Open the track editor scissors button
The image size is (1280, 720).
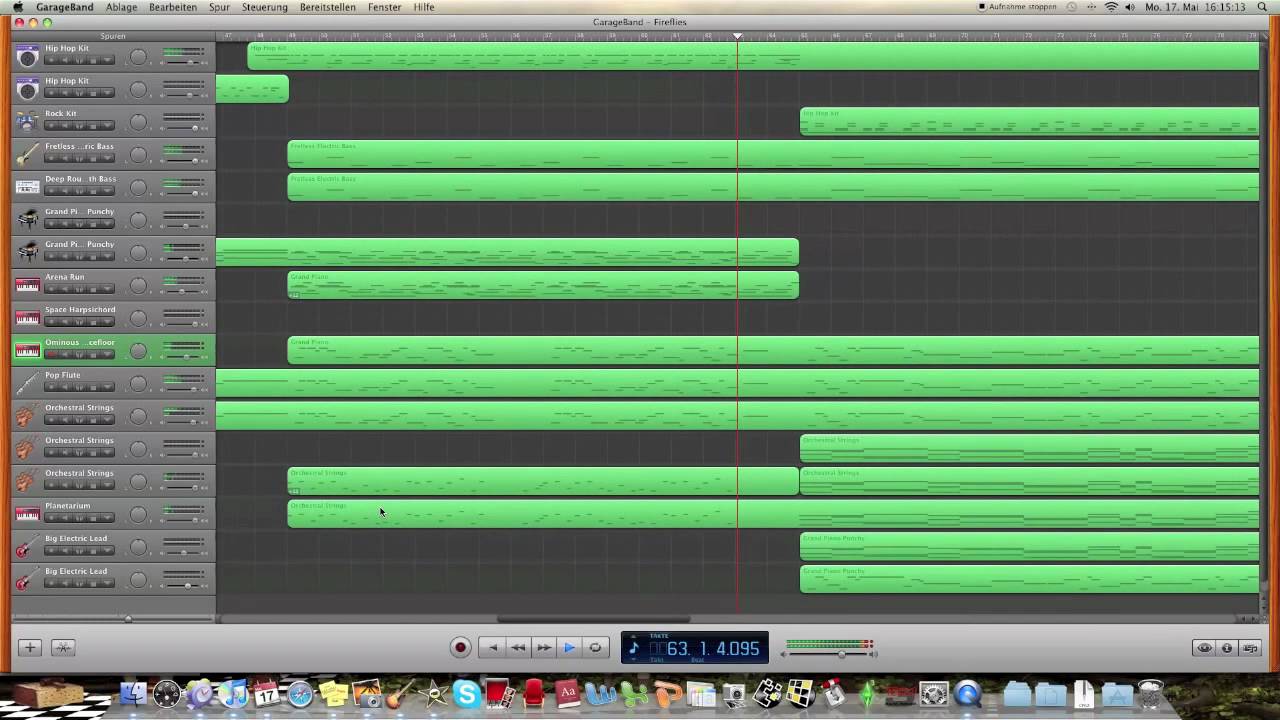(x=63, y=648)
